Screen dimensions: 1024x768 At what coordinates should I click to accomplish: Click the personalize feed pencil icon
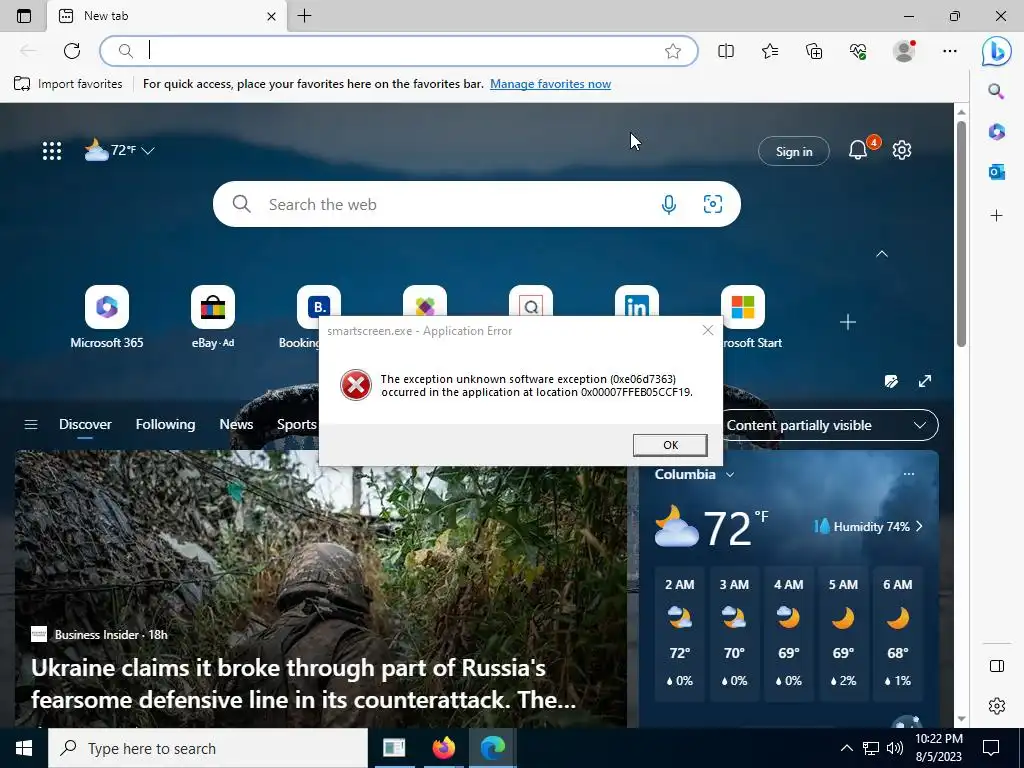pos(891,381)
